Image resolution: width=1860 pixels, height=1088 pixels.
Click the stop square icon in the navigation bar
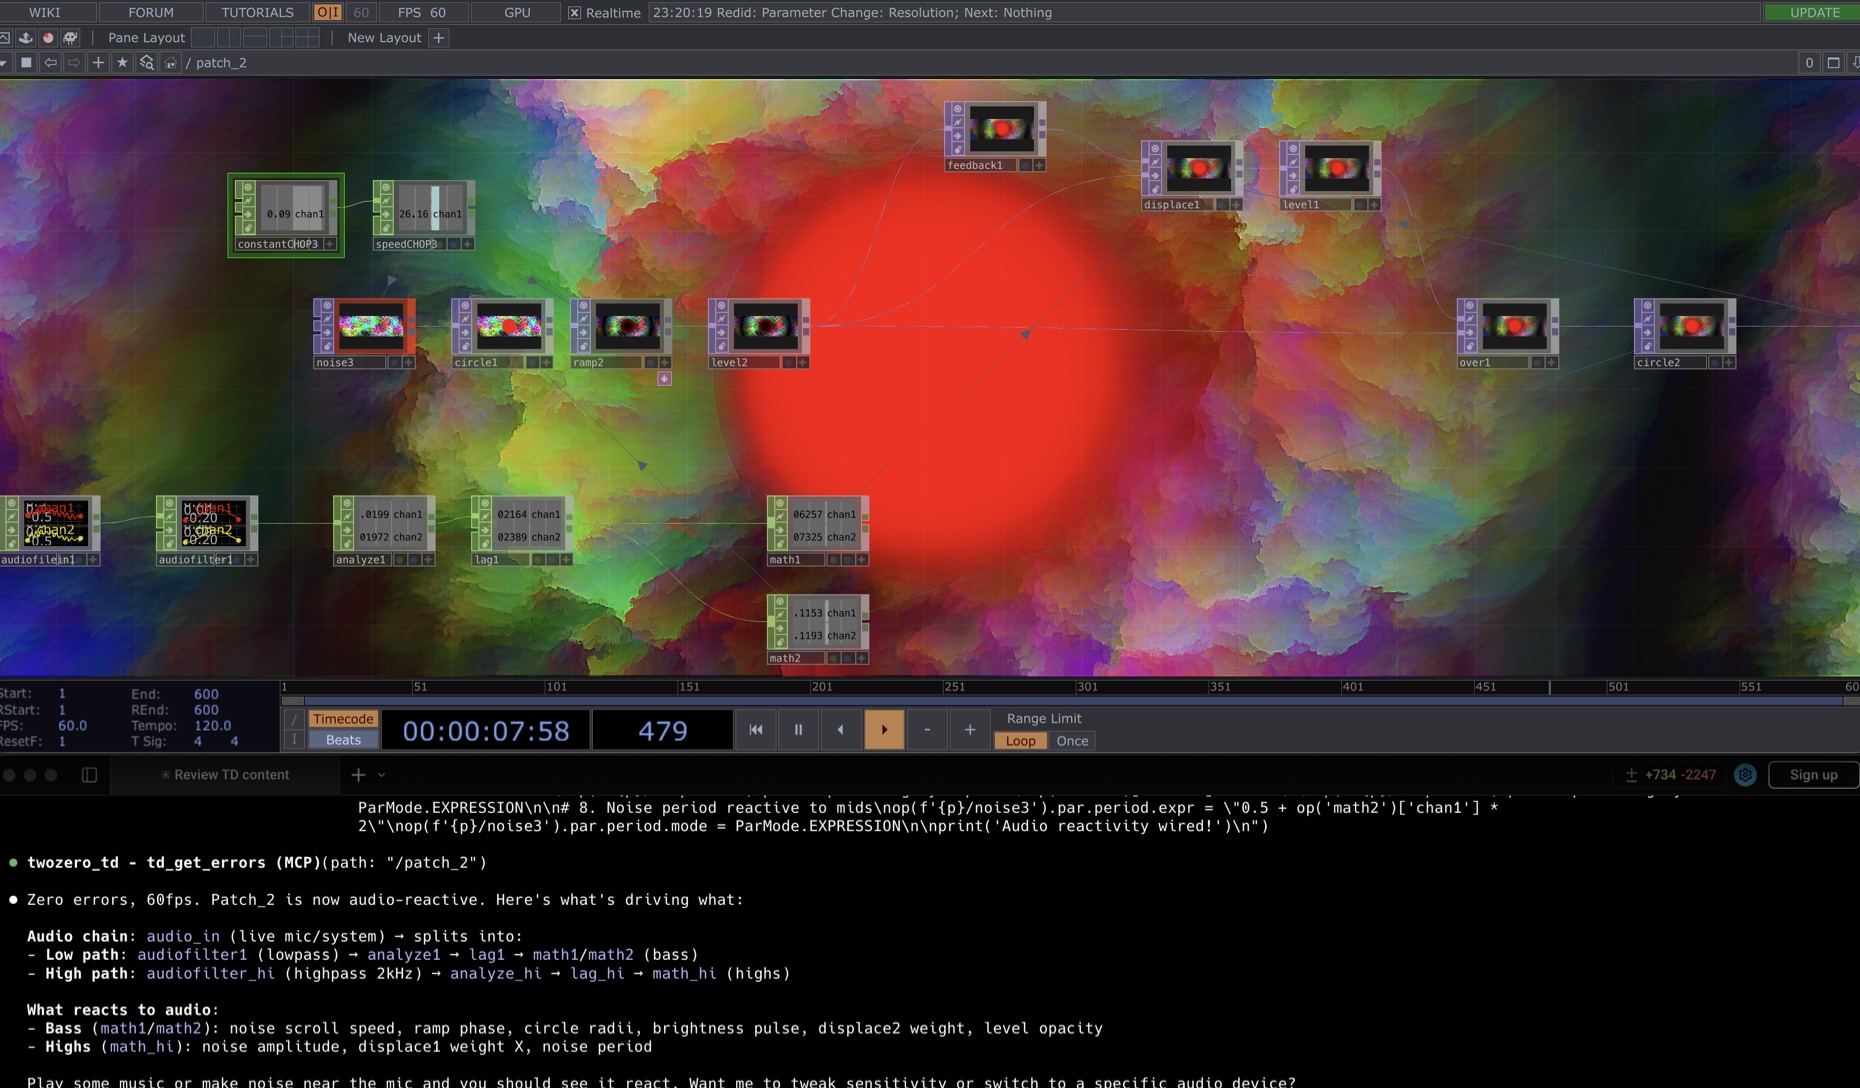coord(26,62)
